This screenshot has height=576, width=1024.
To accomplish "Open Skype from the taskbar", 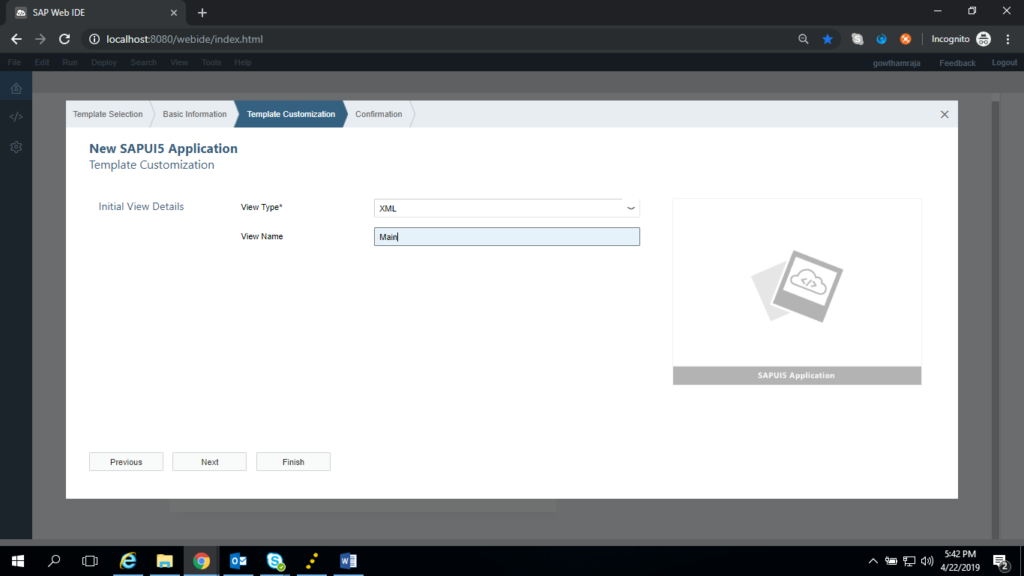I will click(275, 561).
